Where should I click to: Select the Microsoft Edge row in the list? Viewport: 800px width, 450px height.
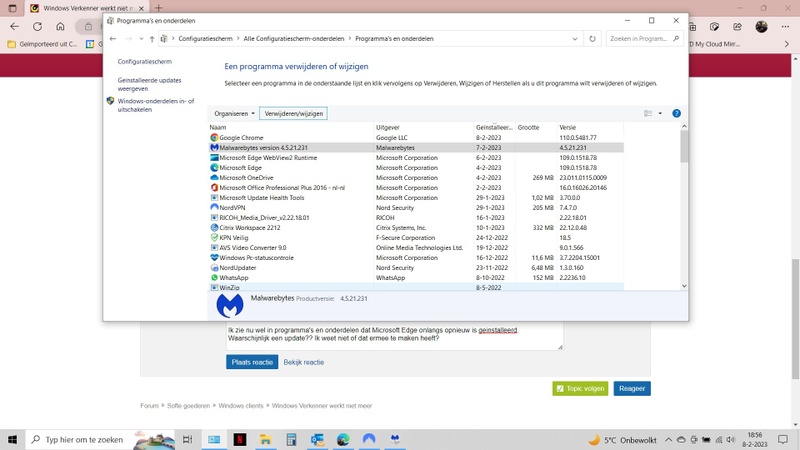click(416, 167)
